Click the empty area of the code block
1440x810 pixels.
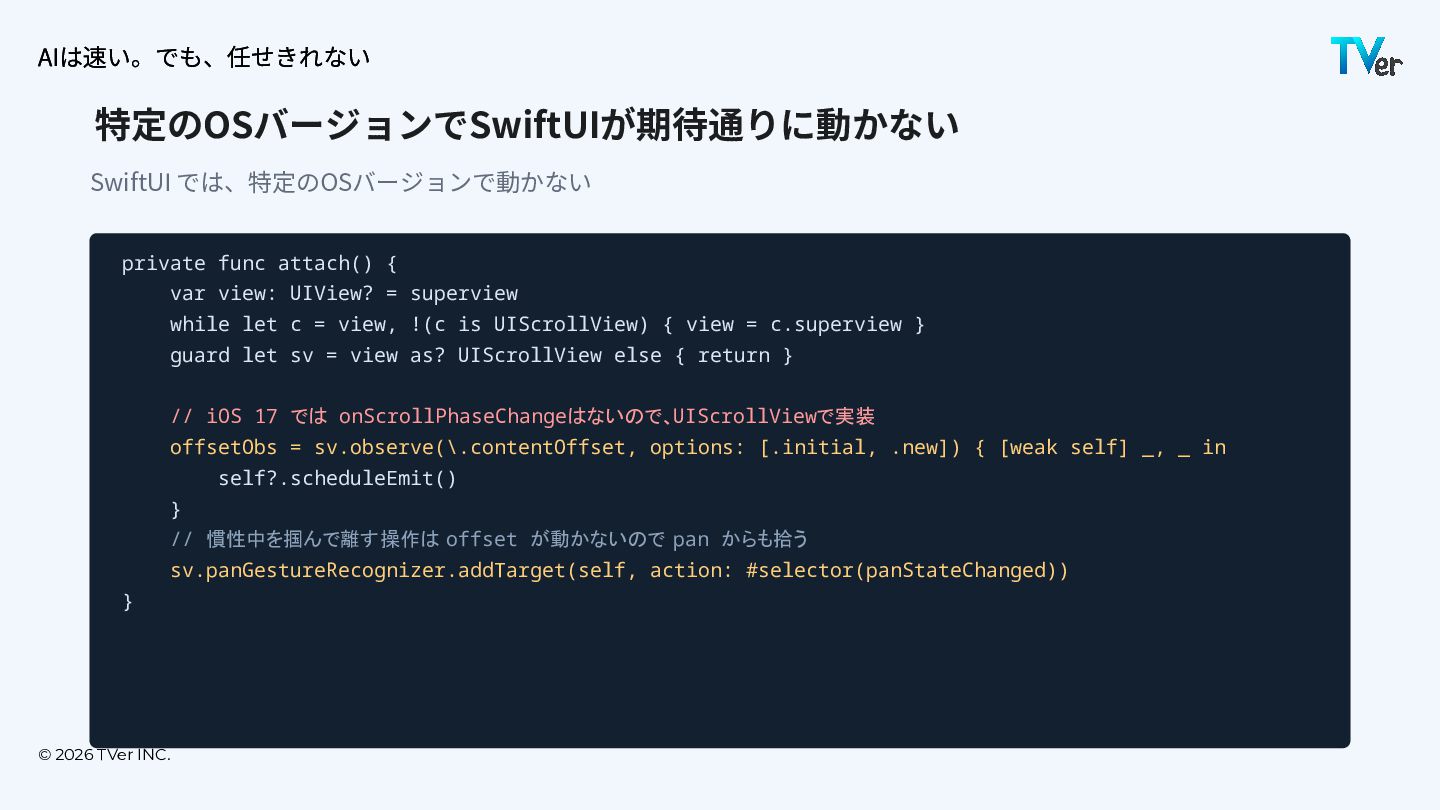click(720, 680)
